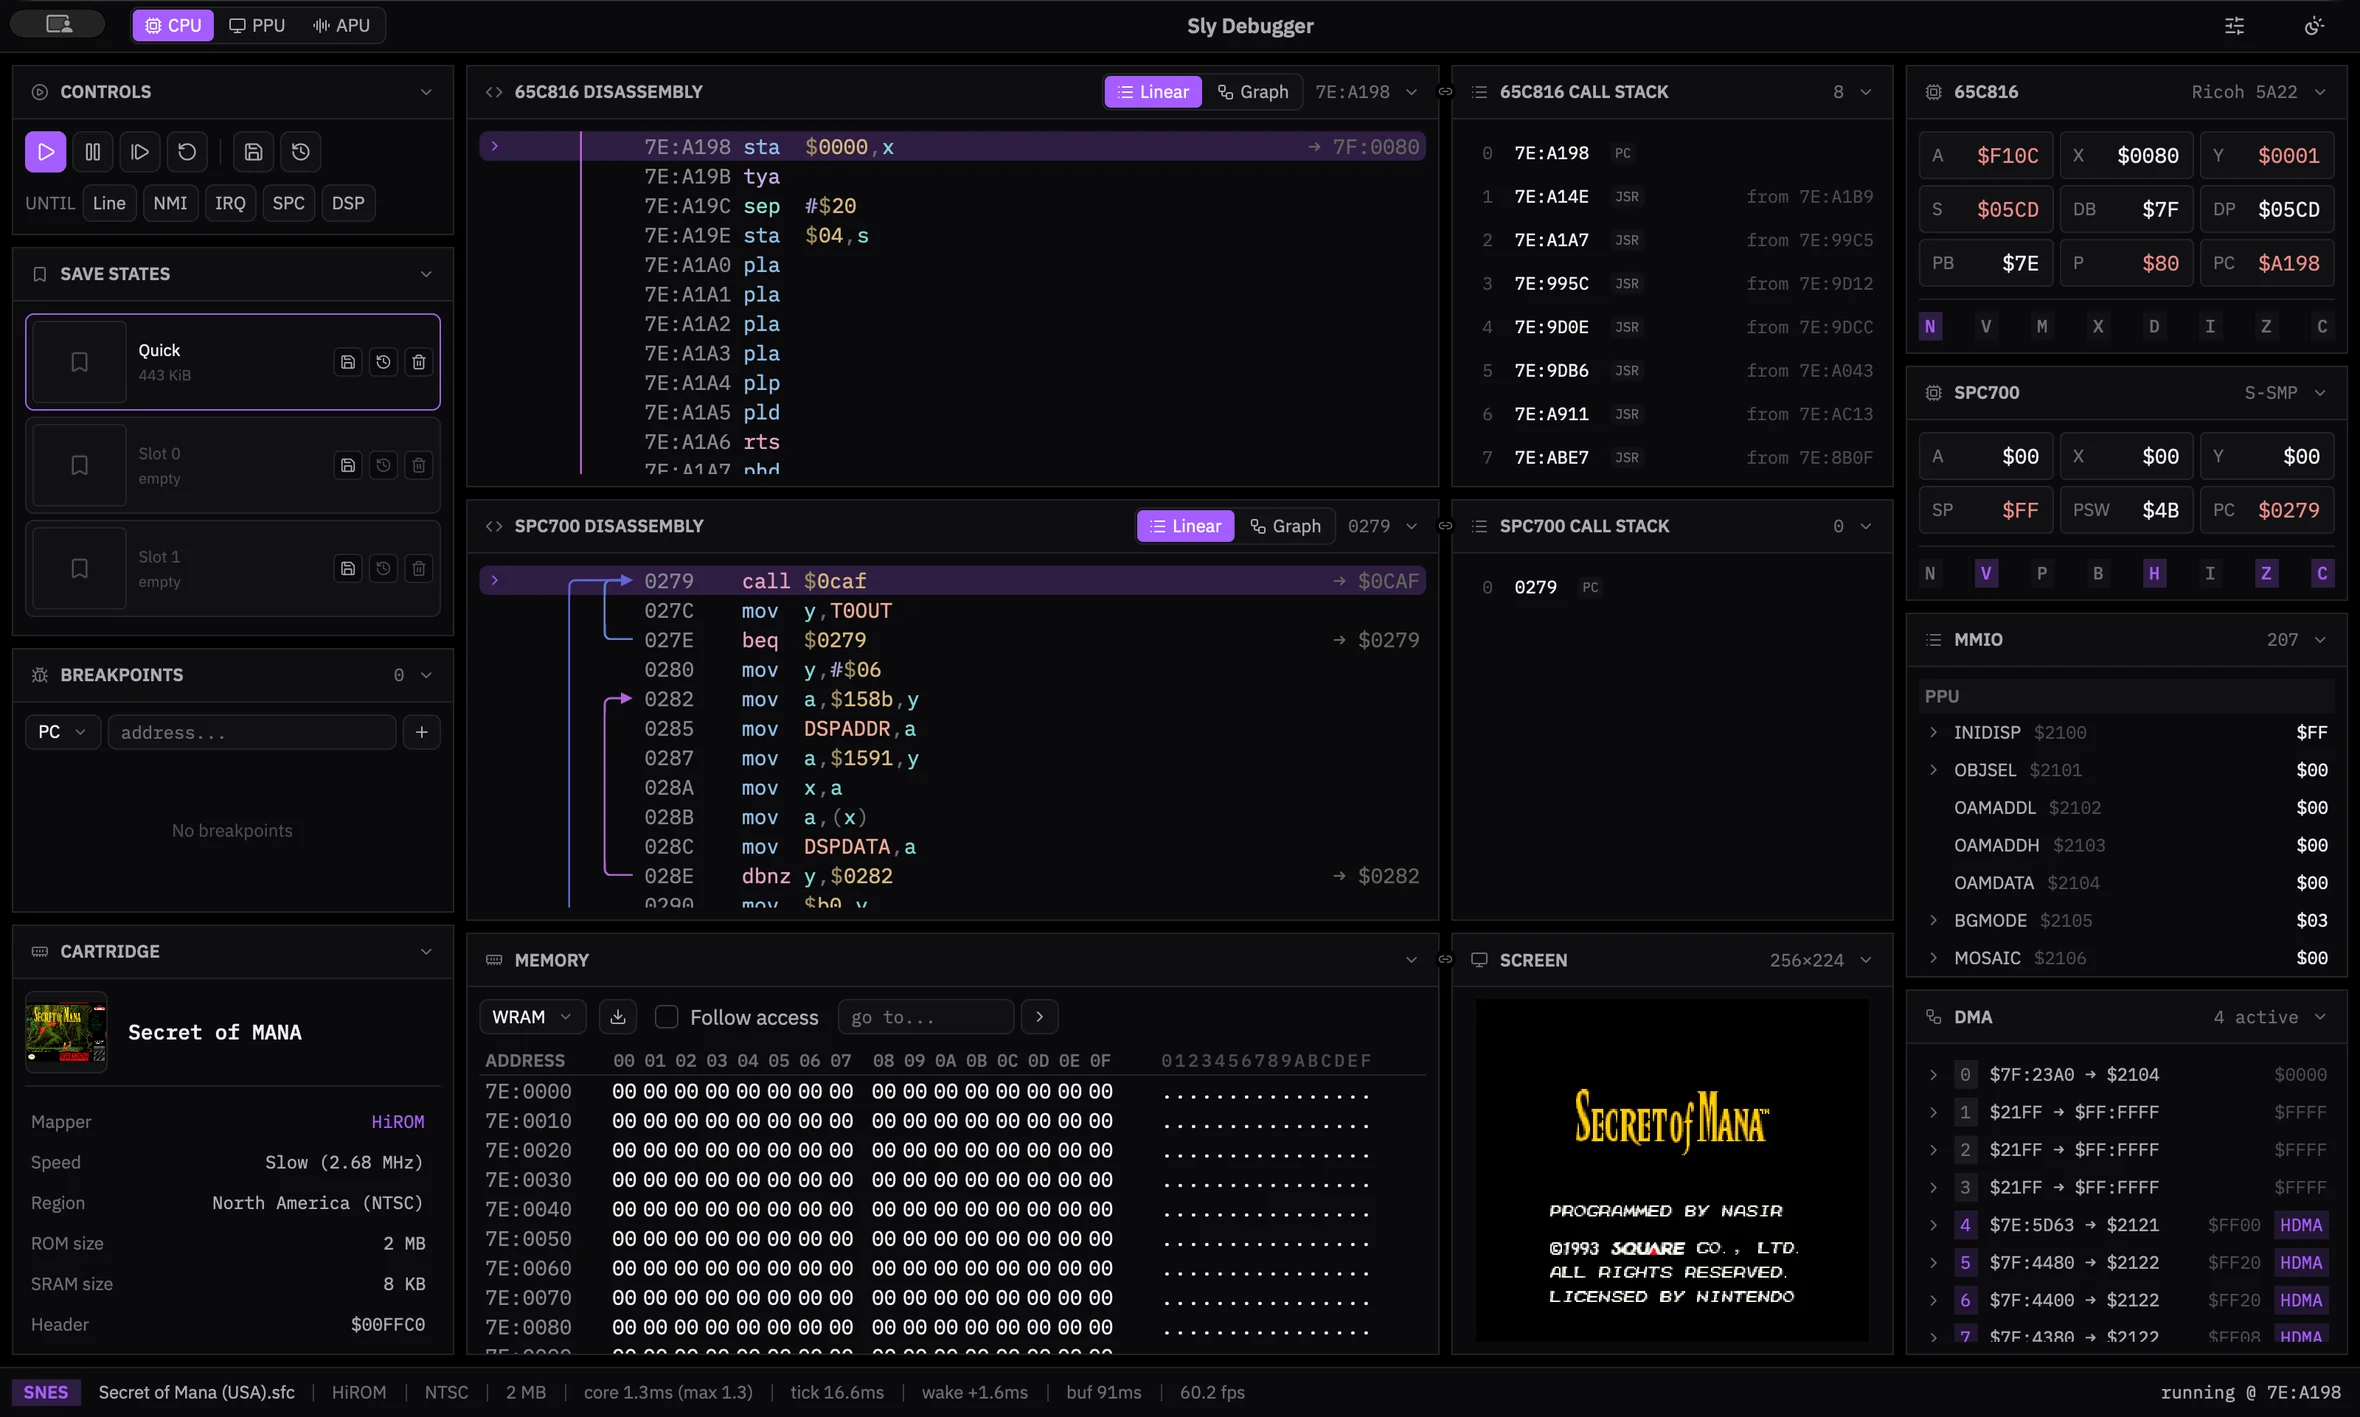Restore the Quick save state
Image resolution: width=2360 pixels, height=1417 pixels.
[x=383, y=362]
